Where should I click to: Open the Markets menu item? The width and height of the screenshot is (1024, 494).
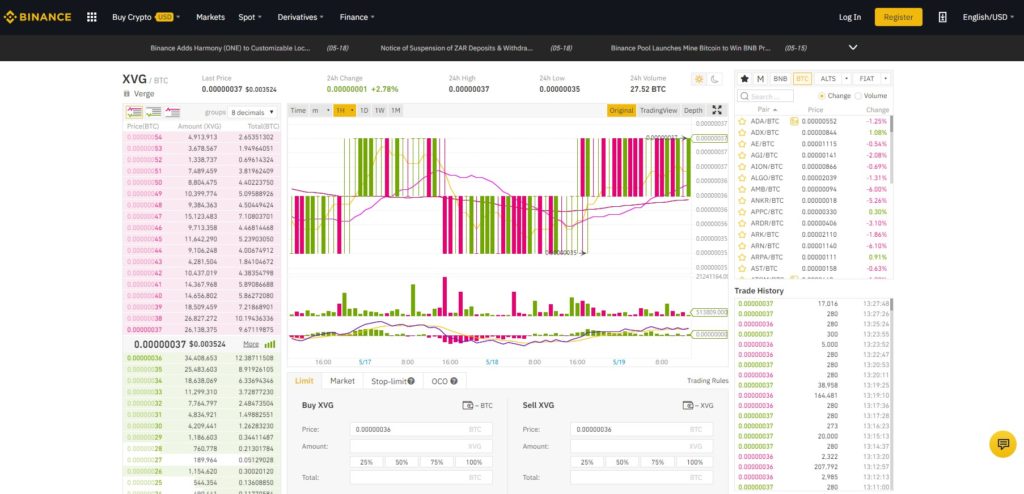point(210,17)
